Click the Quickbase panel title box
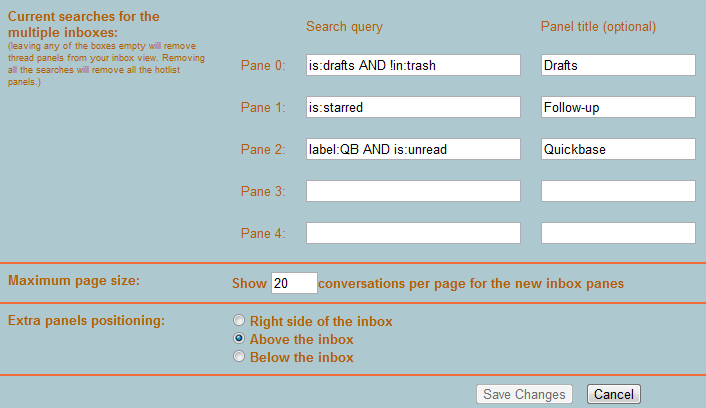Viewport: 706px width, 408px height. tap(617, 149)
